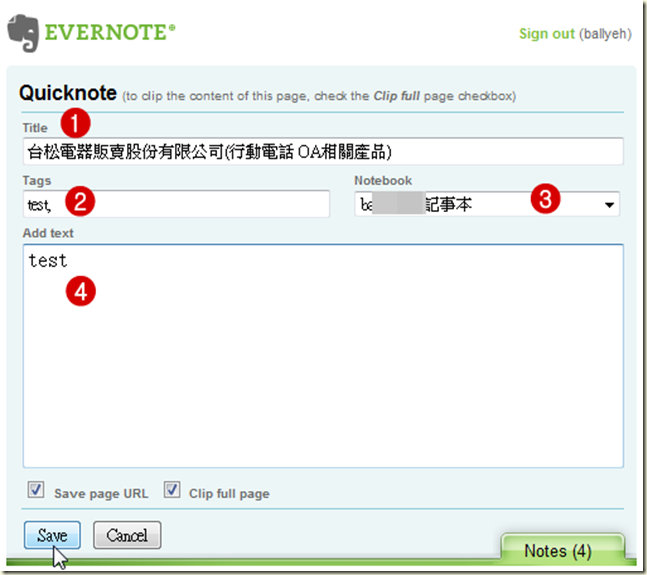The height and width of the screenshot is (575, 647).
Task: Toggle the Clip full page checkbox
Action: click(x=172, y=490)
